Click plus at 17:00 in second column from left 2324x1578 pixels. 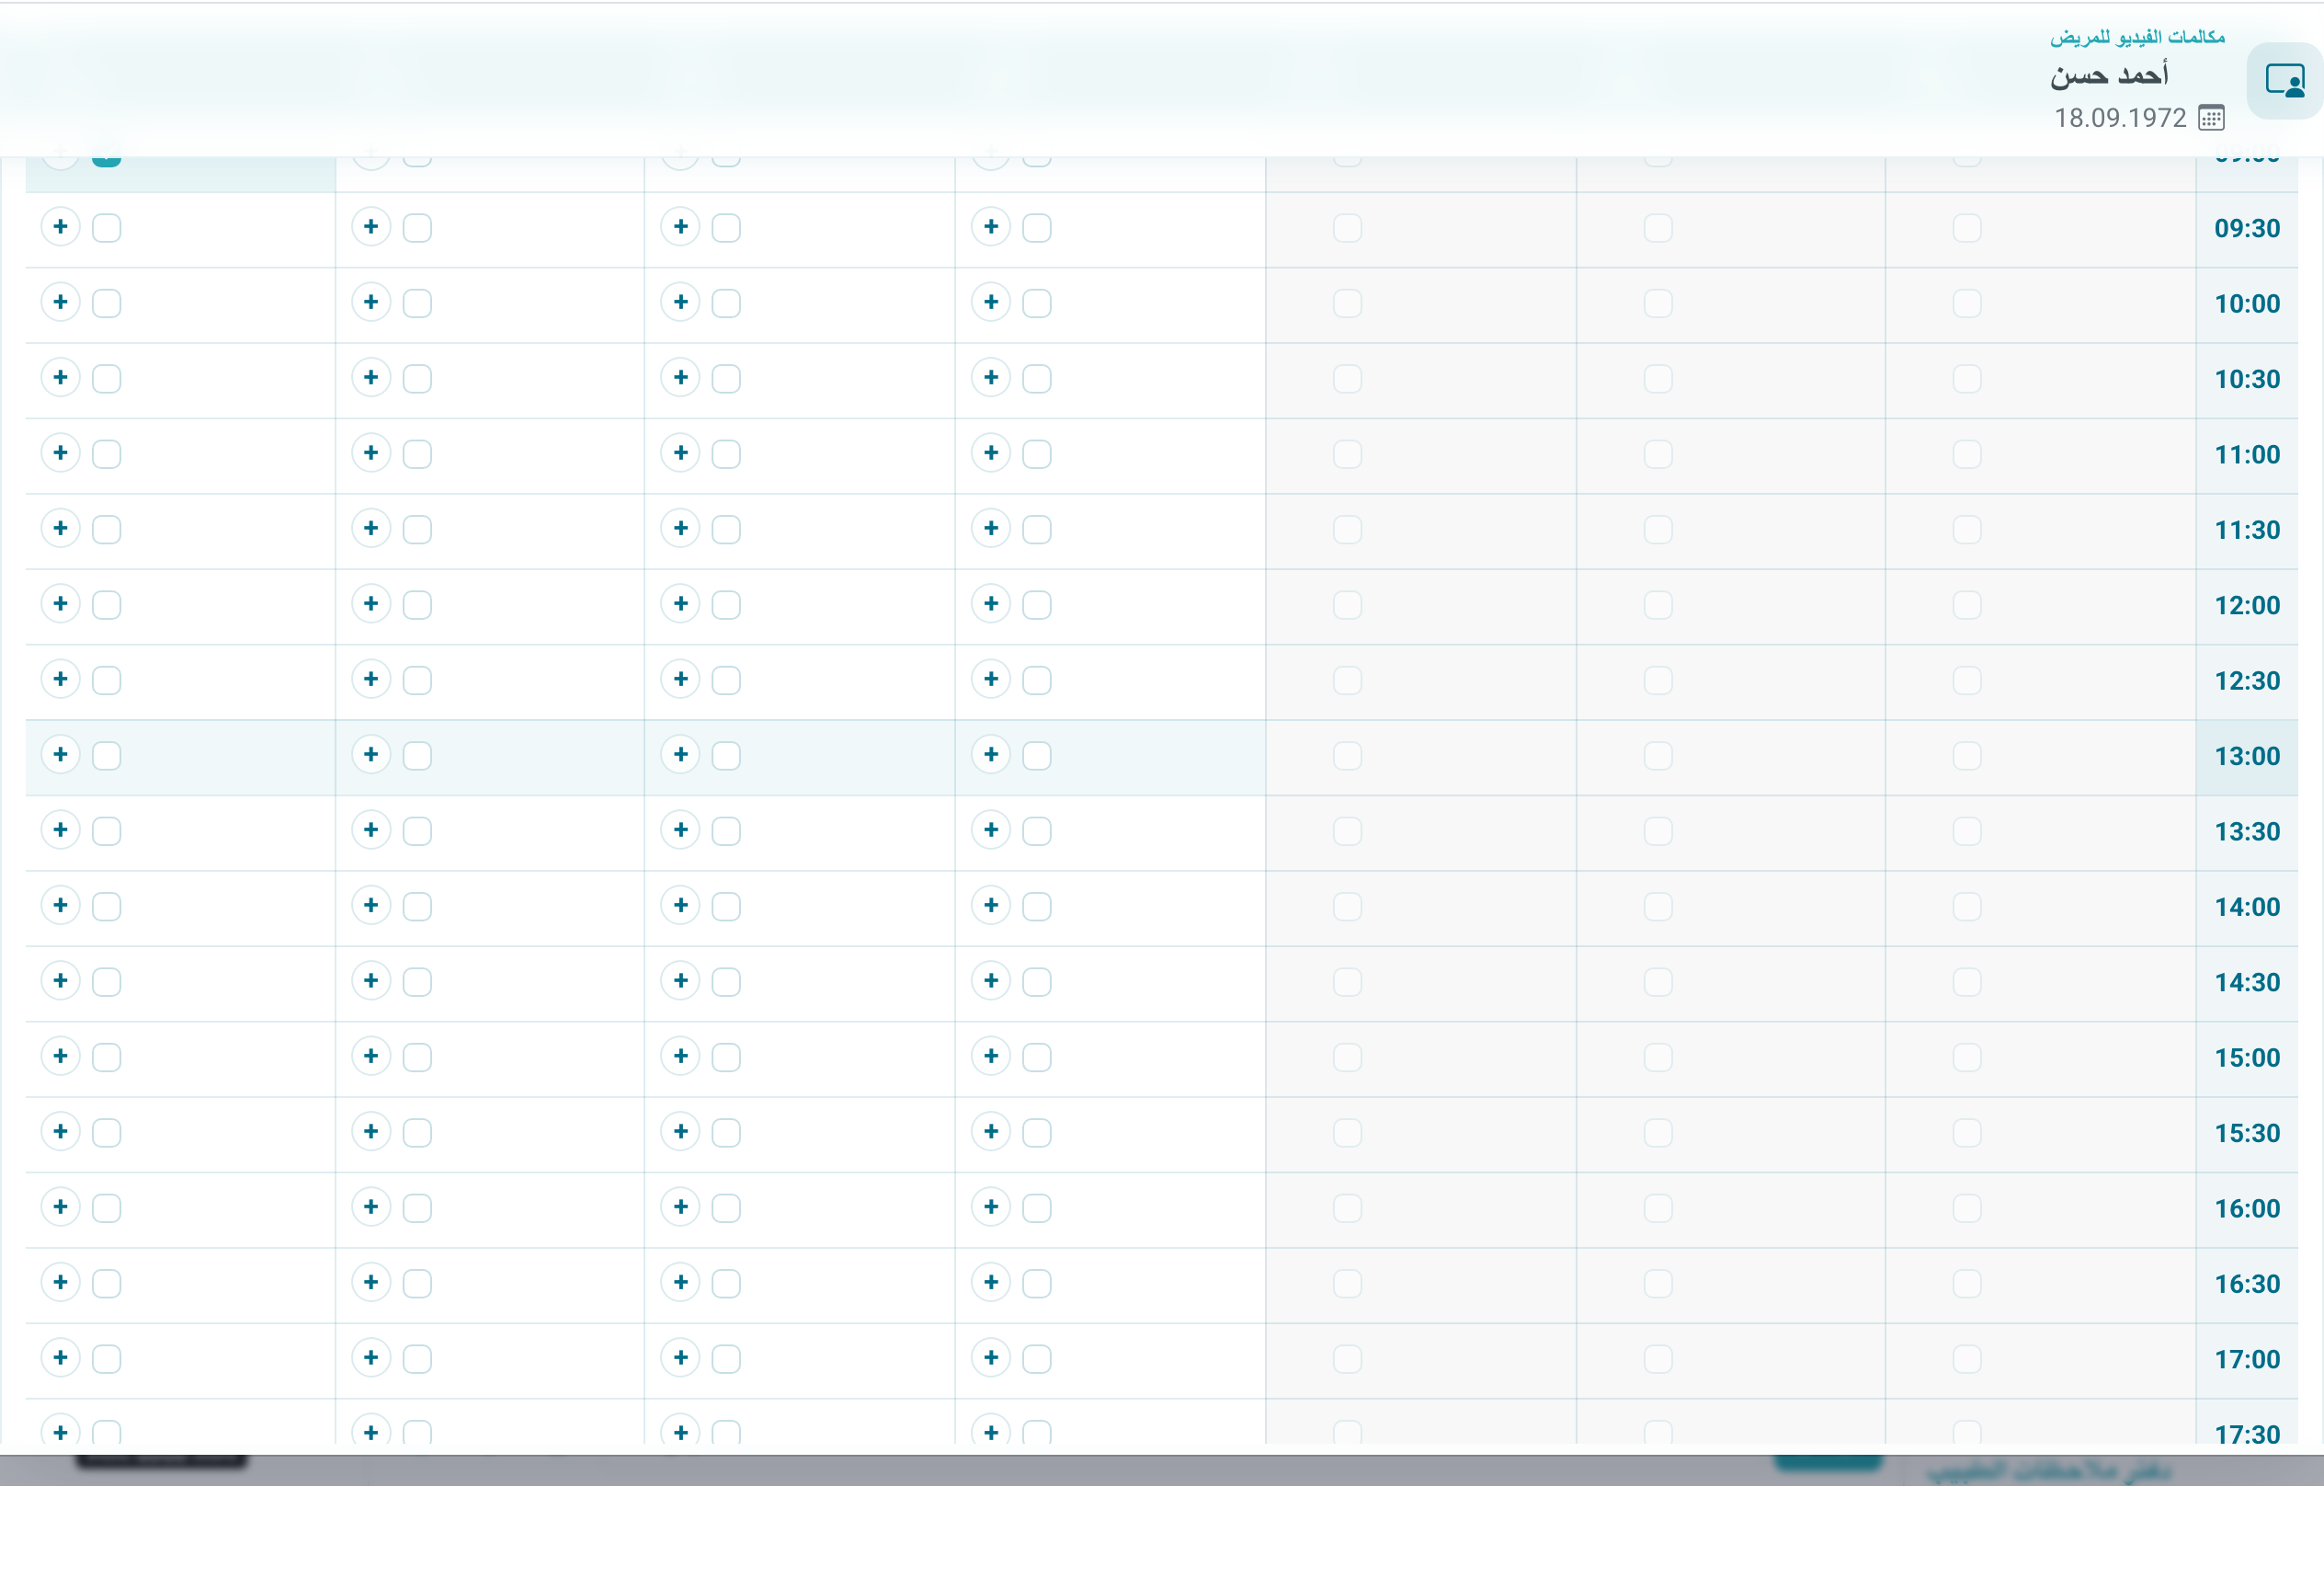click(x=371, y=1358)
